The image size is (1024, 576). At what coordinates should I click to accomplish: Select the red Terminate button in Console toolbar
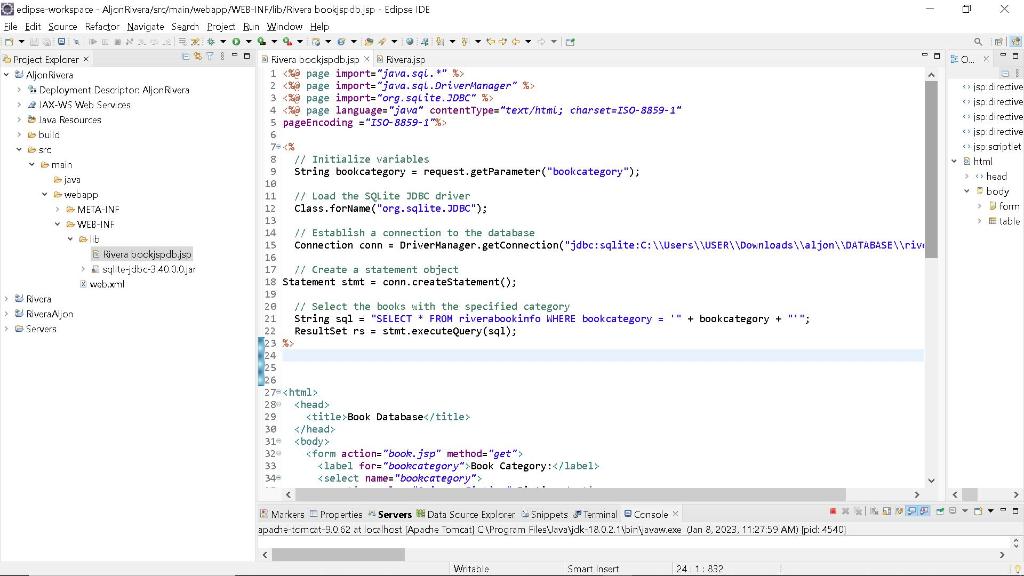[x=833, y=511]
